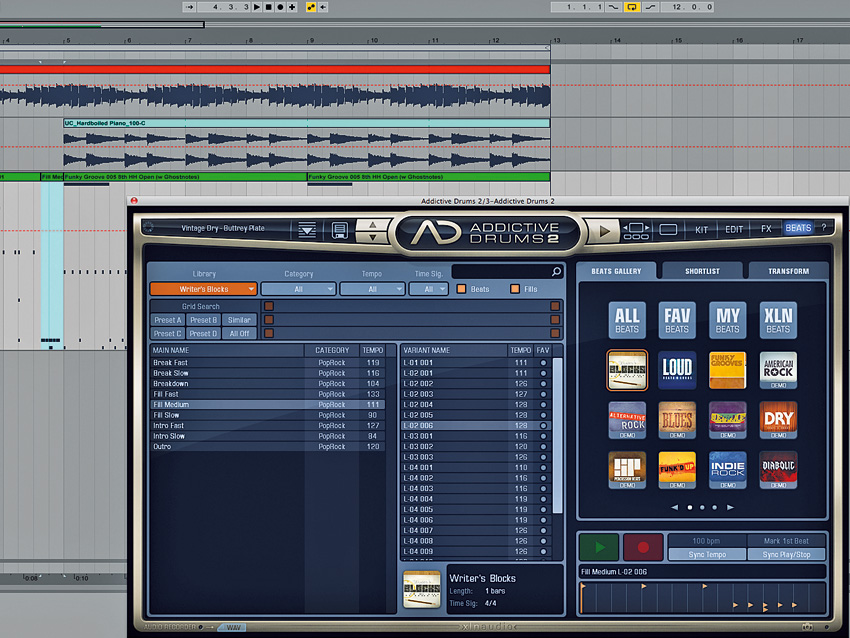Open the Time Sig. filter dropdown
The height and width of the screenshot is (638, 850).
429,289
